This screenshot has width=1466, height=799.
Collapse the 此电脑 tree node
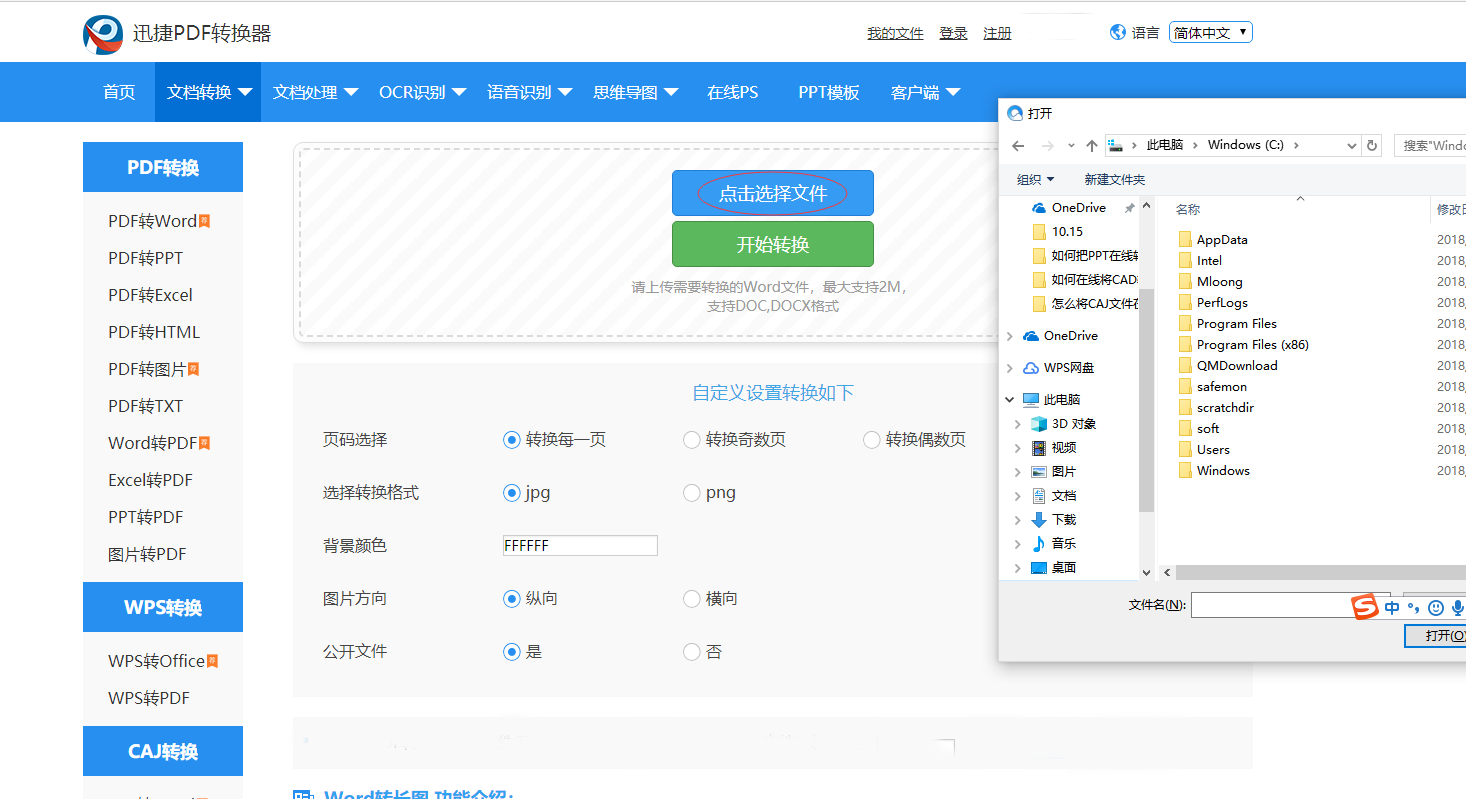coord(1010,399)
